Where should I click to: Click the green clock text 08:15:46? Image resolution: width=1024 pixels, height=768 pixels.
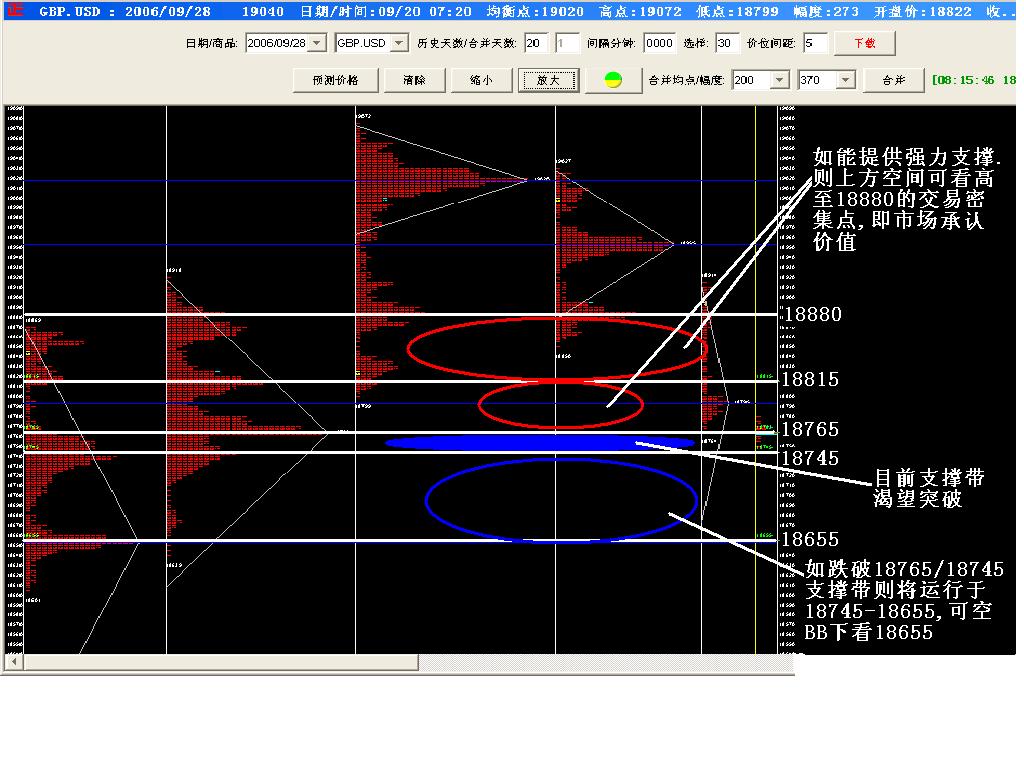pos(963,80)
